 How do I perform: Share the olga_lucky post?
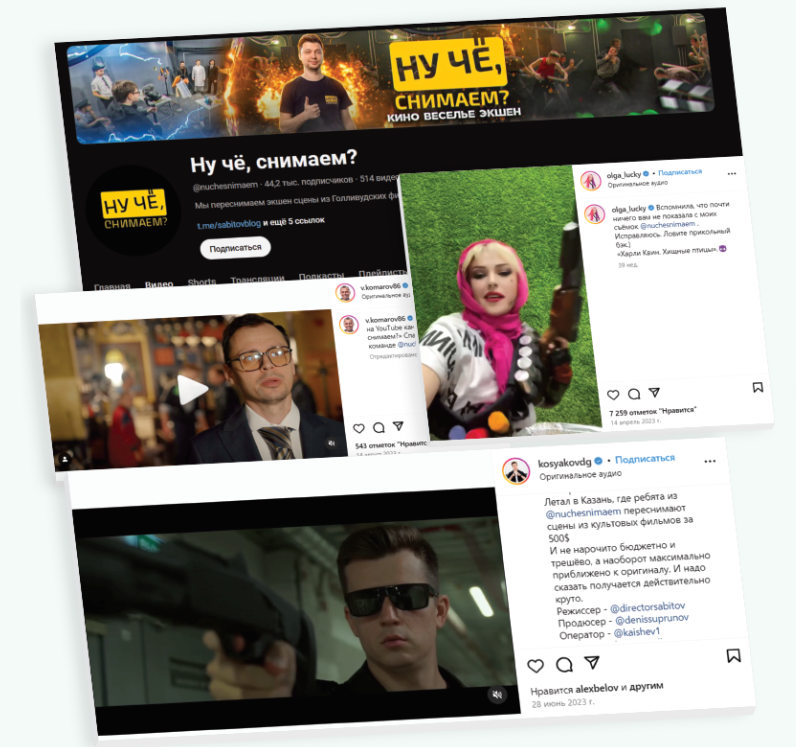(654, 392)
